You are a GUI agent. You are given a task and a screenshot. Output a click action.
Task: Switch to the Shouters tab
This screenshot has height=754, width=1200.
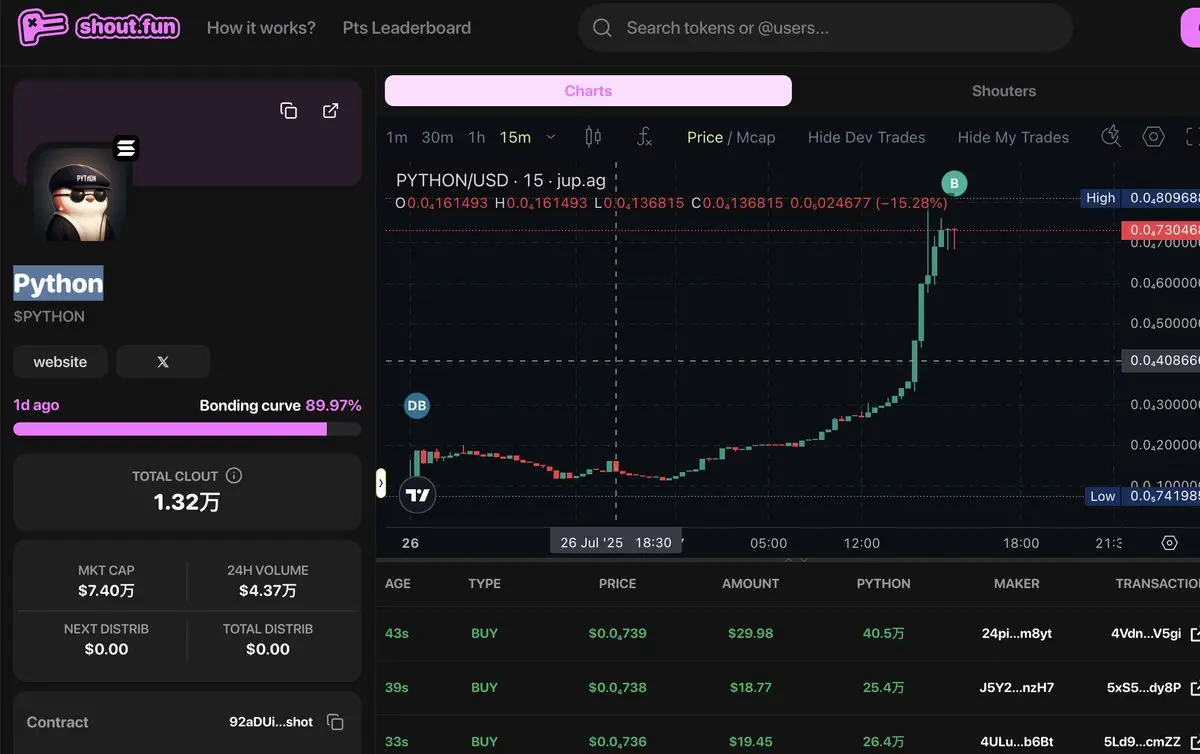tap(1003, 91)
